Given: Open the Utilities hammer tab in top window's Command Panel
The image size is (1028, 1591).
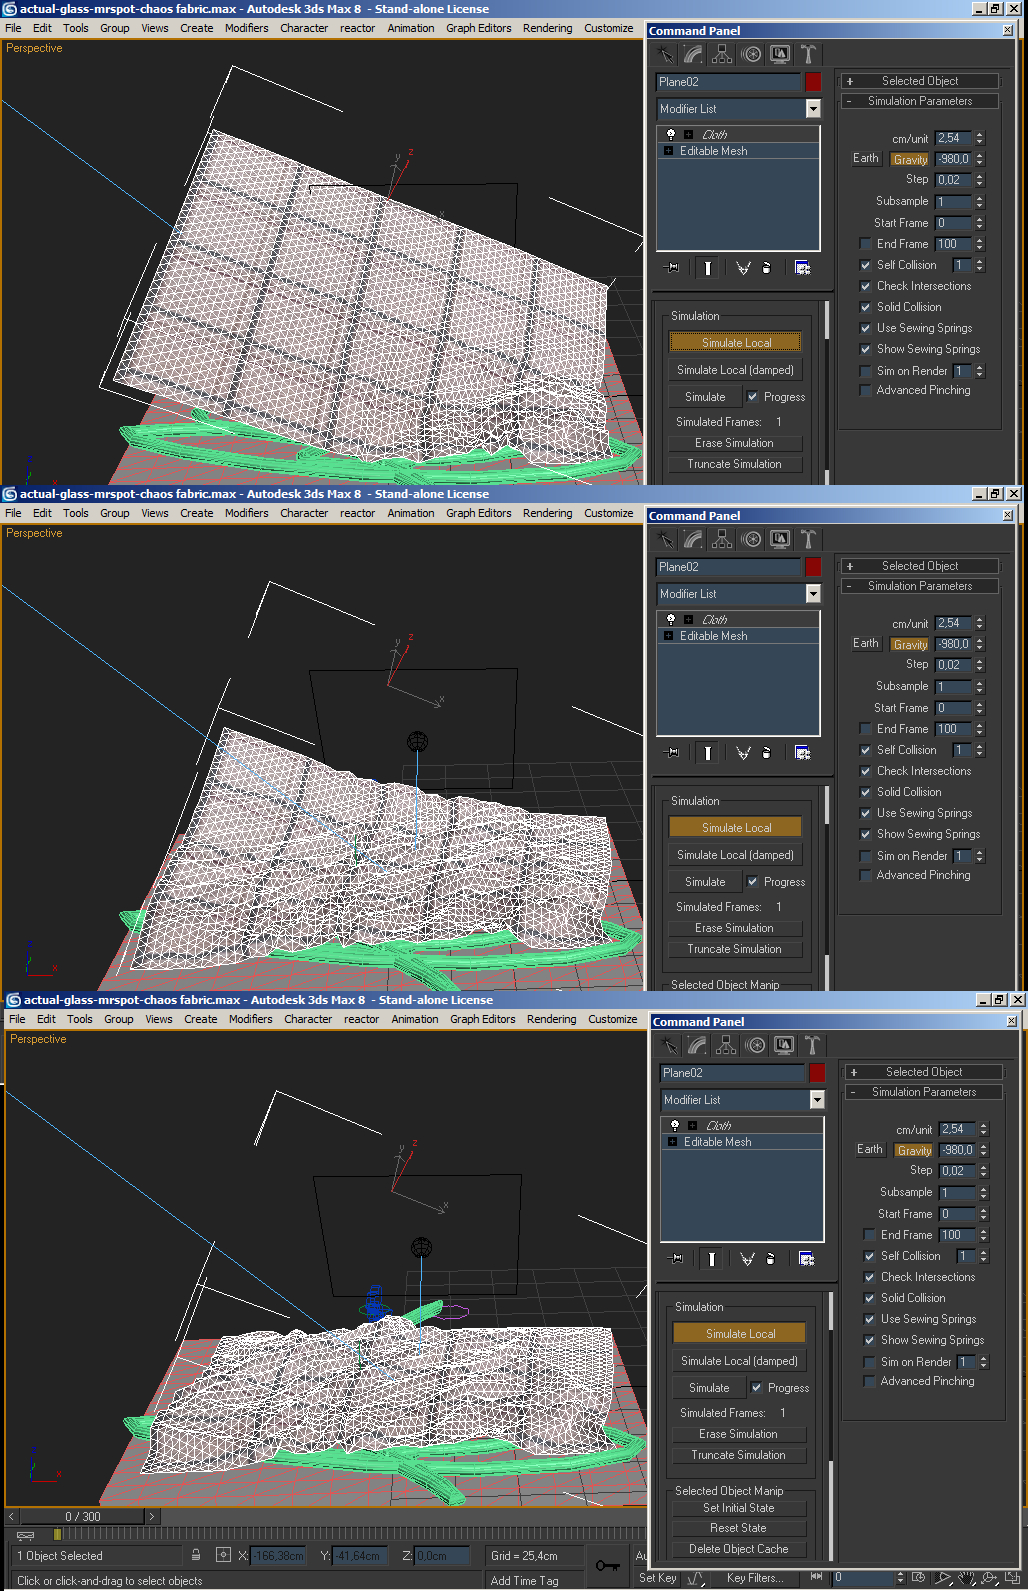Looking at the screenshot, I should click(808, 54).
